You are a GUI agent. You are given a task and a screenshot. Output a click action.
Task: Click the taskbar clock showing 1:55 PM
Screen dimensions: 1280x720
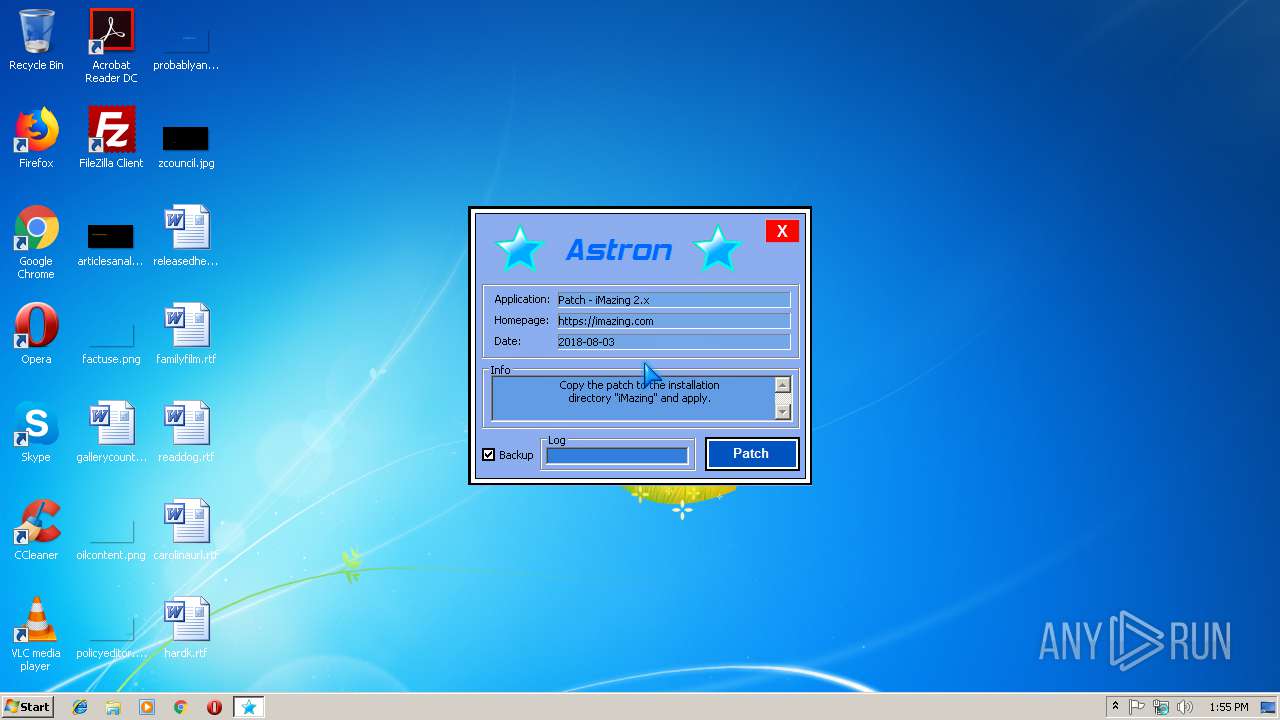[1229, 707]
